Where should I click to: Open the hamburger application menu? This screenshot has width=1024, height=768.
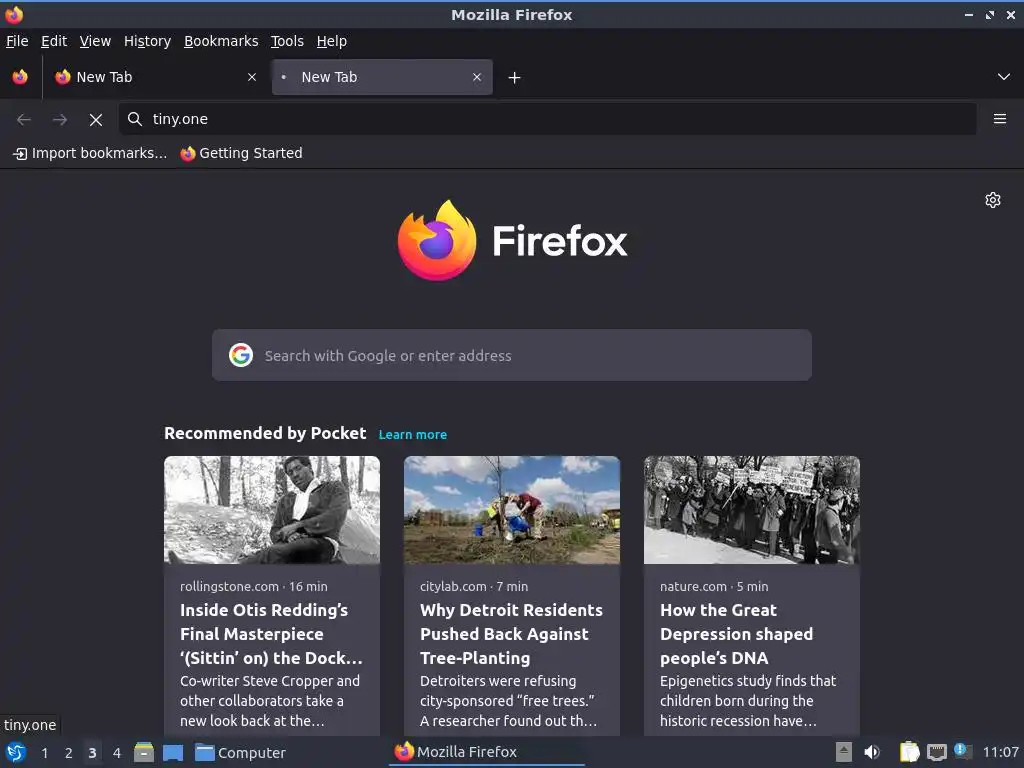(x=1000, y=119)
